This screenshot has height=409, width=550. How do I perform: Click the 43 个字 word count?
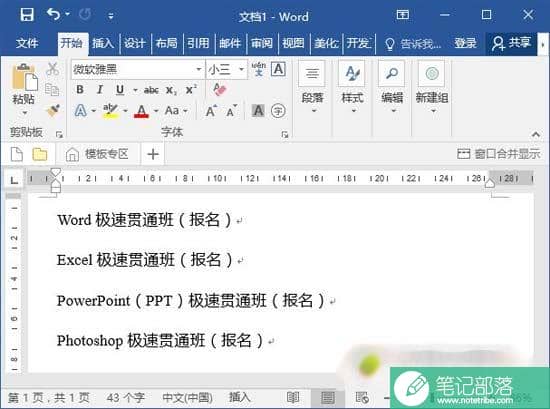pyautogui.click(x=126, y=397)
